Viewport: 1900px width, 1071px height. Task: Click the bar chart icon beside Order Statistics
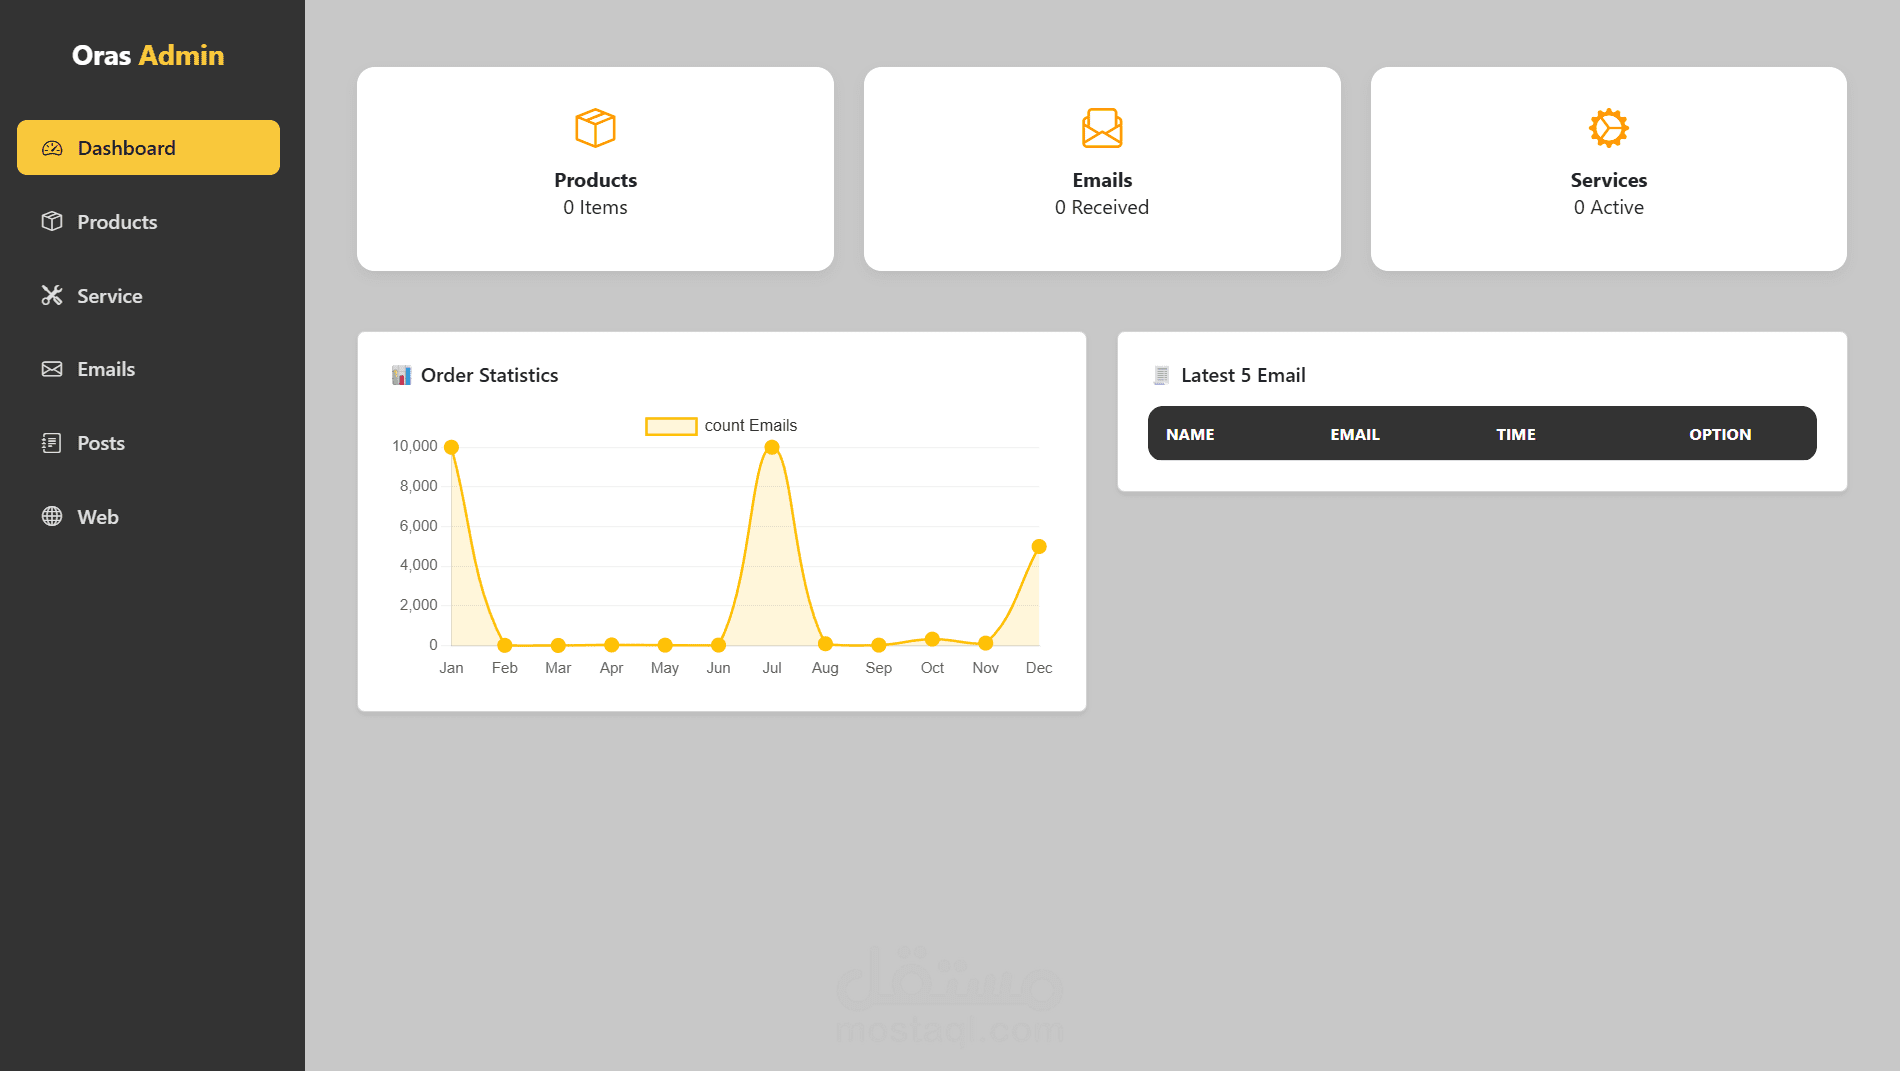[x=402, y=375]
